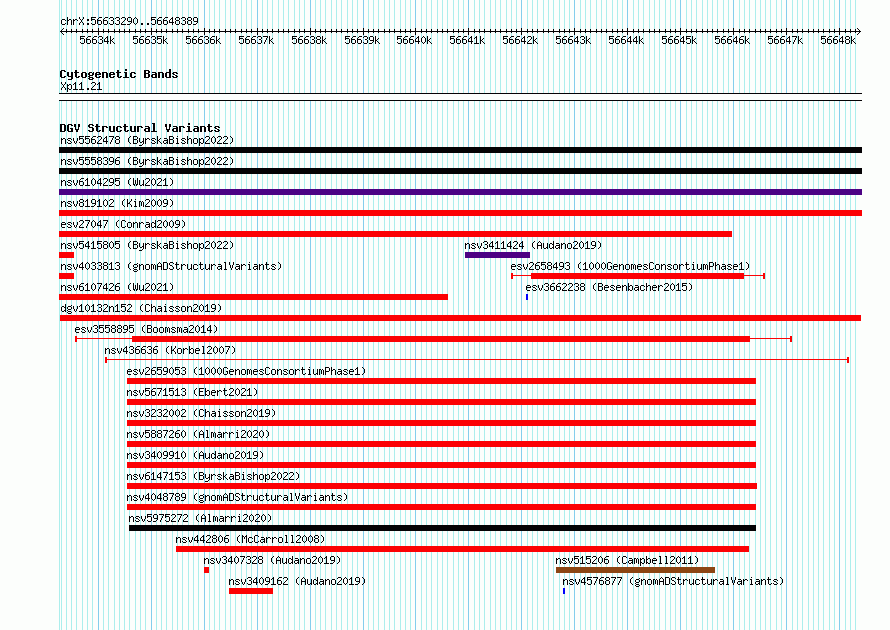
Task: Click the small blue nsv4576877 marker
Action: (x=564, y=591)
